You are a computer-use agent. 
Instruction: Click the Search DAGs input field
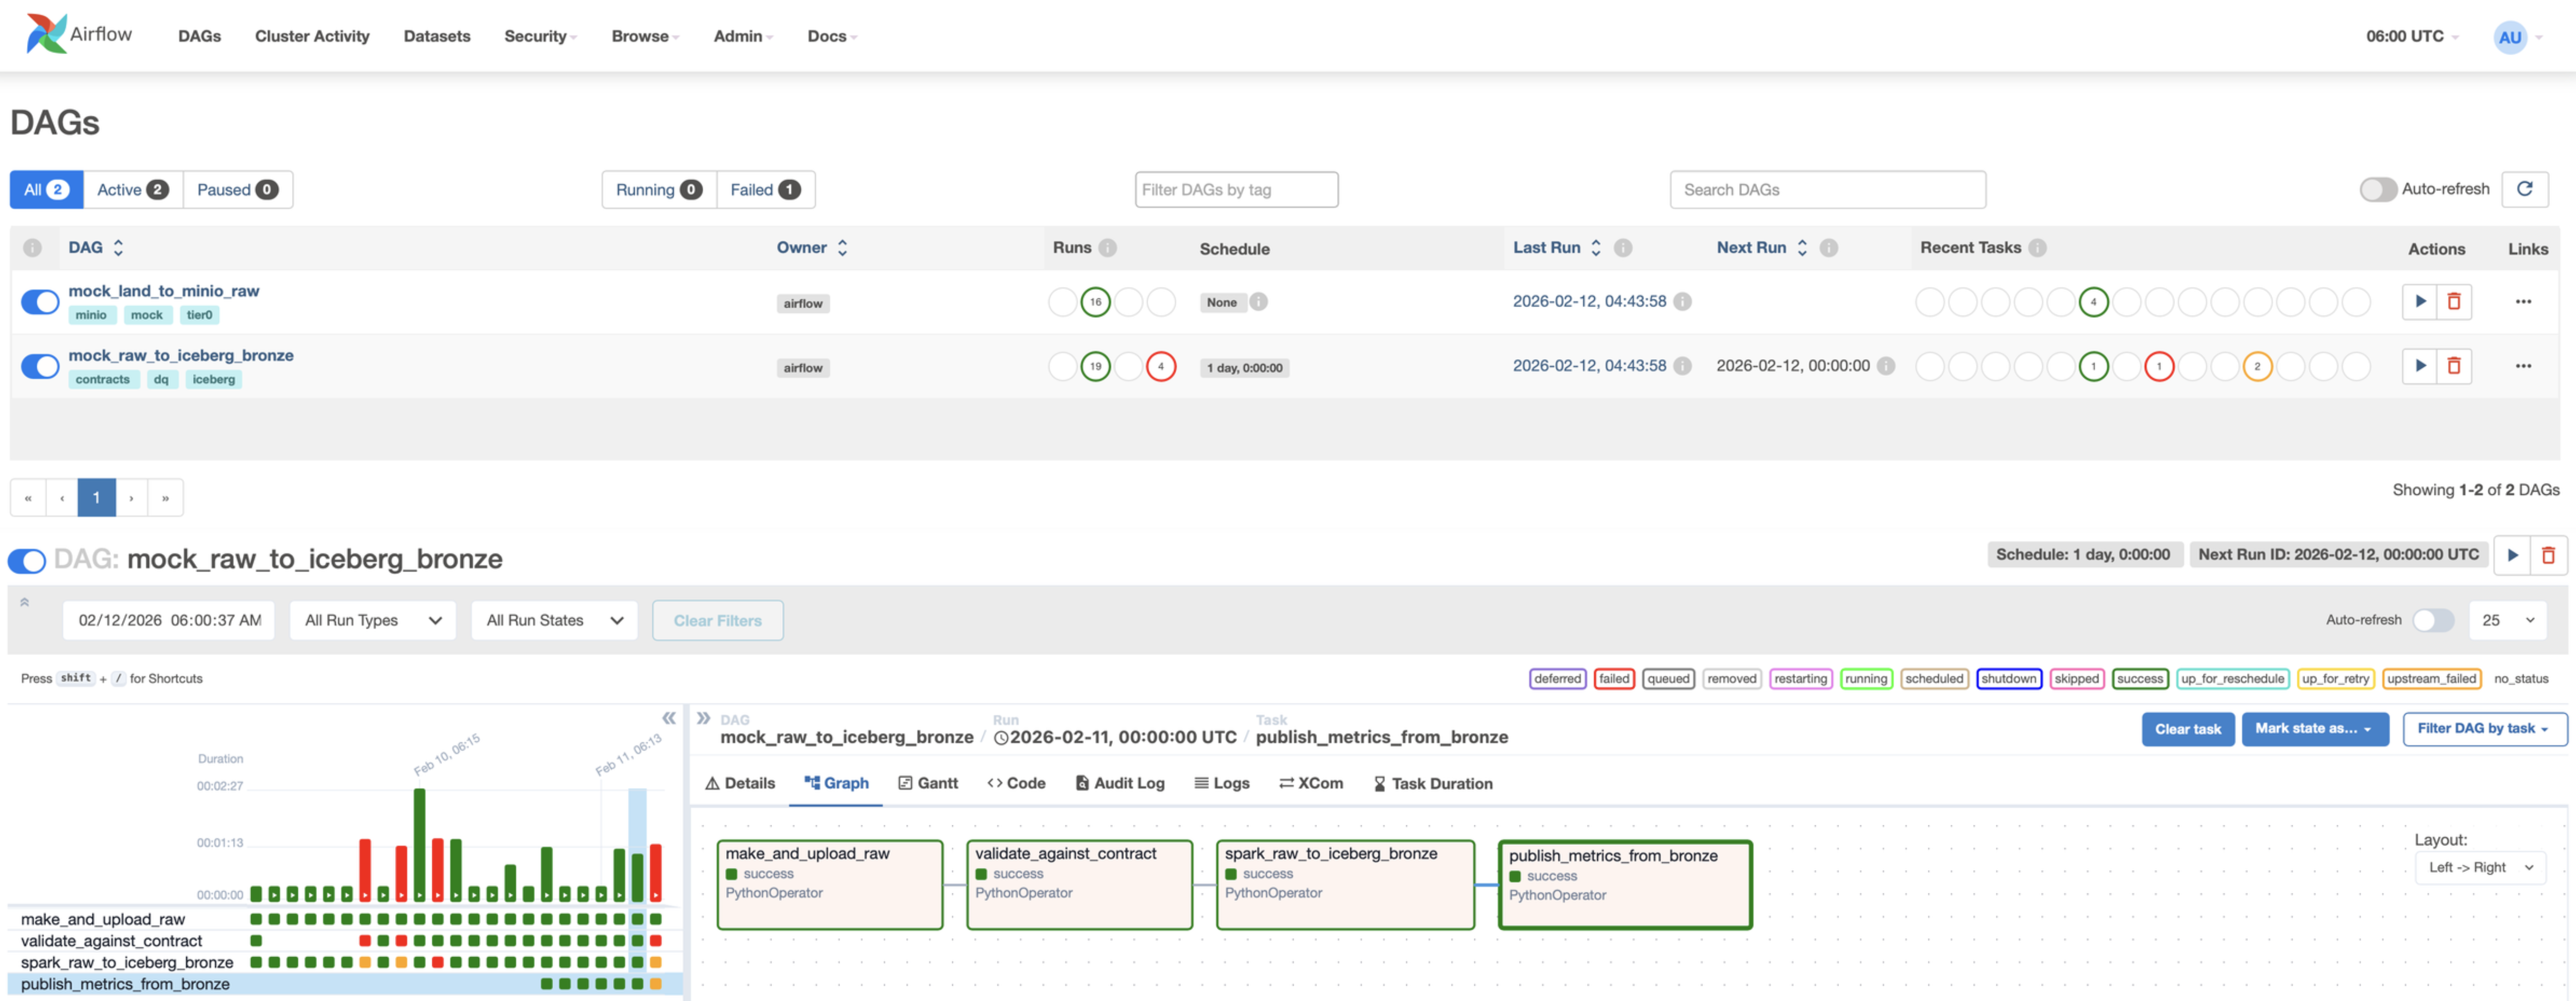click(x=1827, y=189)
